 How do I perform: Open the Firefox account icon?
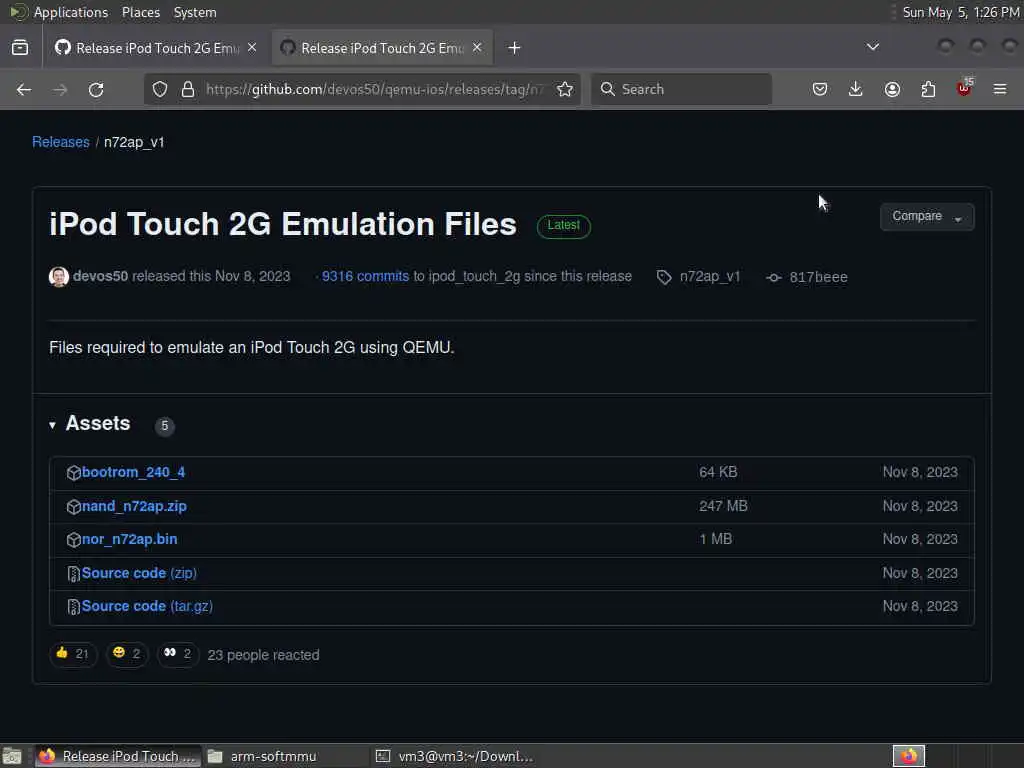(892, 89)
